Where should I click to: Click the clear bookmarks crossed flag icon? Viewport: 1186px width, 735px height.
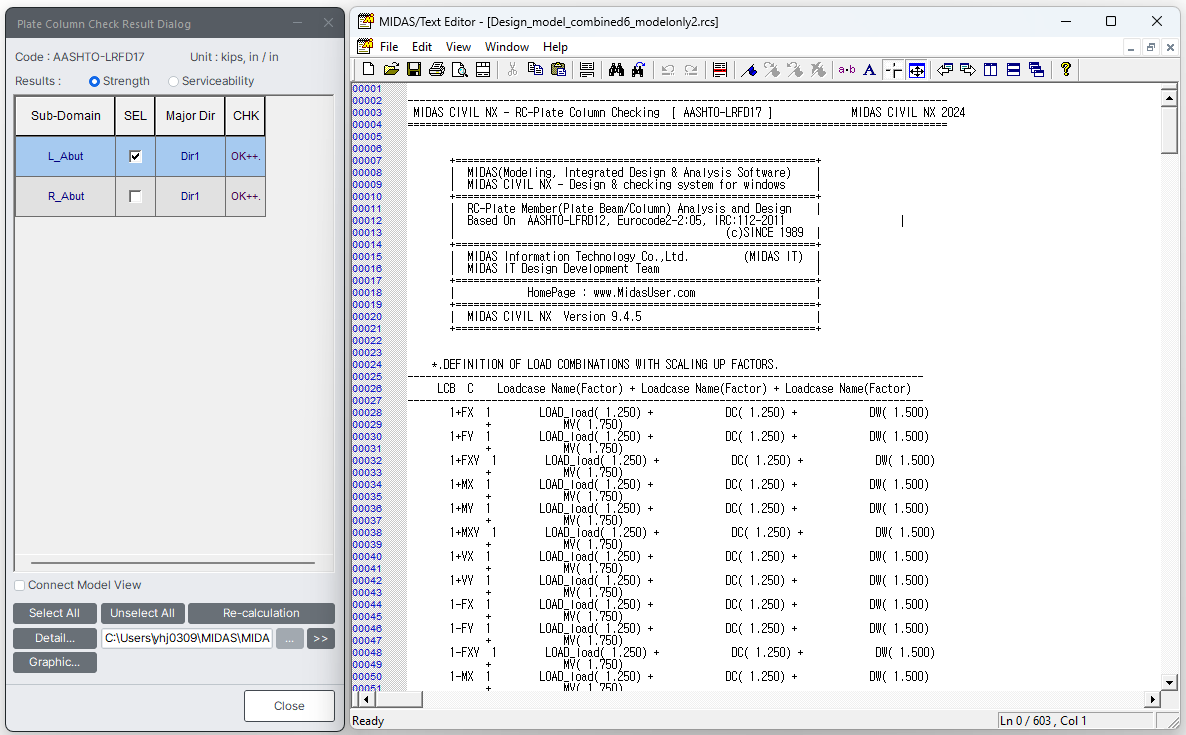[x=818, y=70]
